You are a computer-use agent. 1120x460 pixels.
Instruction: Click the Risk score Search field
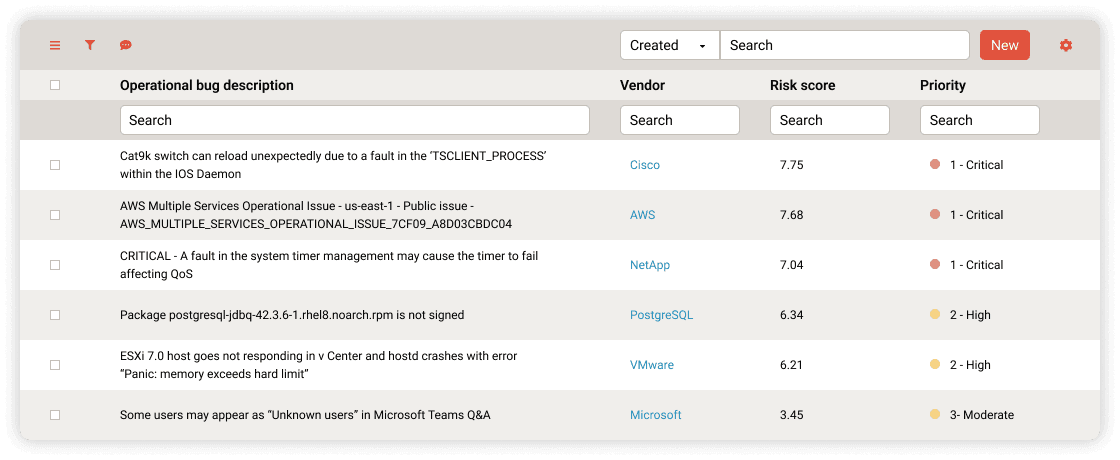click(829, 120)
